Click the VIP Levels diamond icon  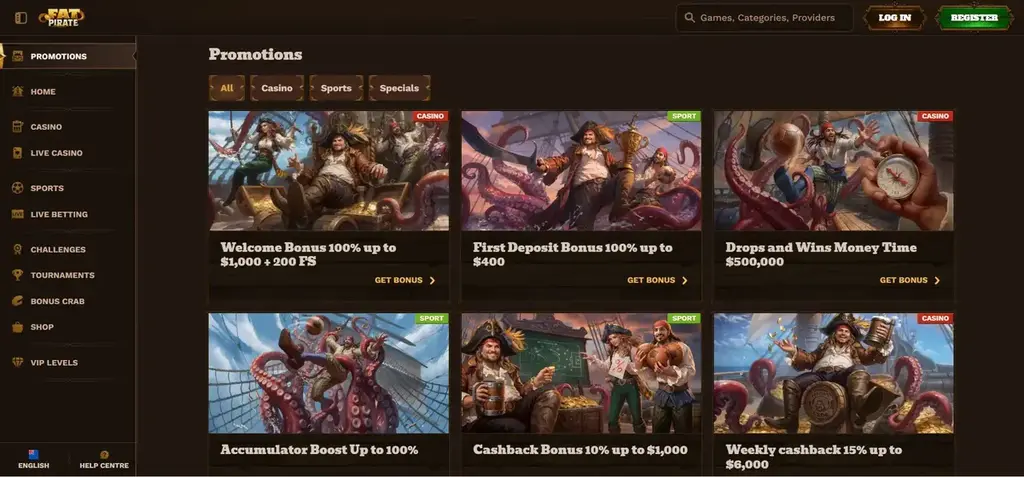pyautogui.click(x=18, y=363)
